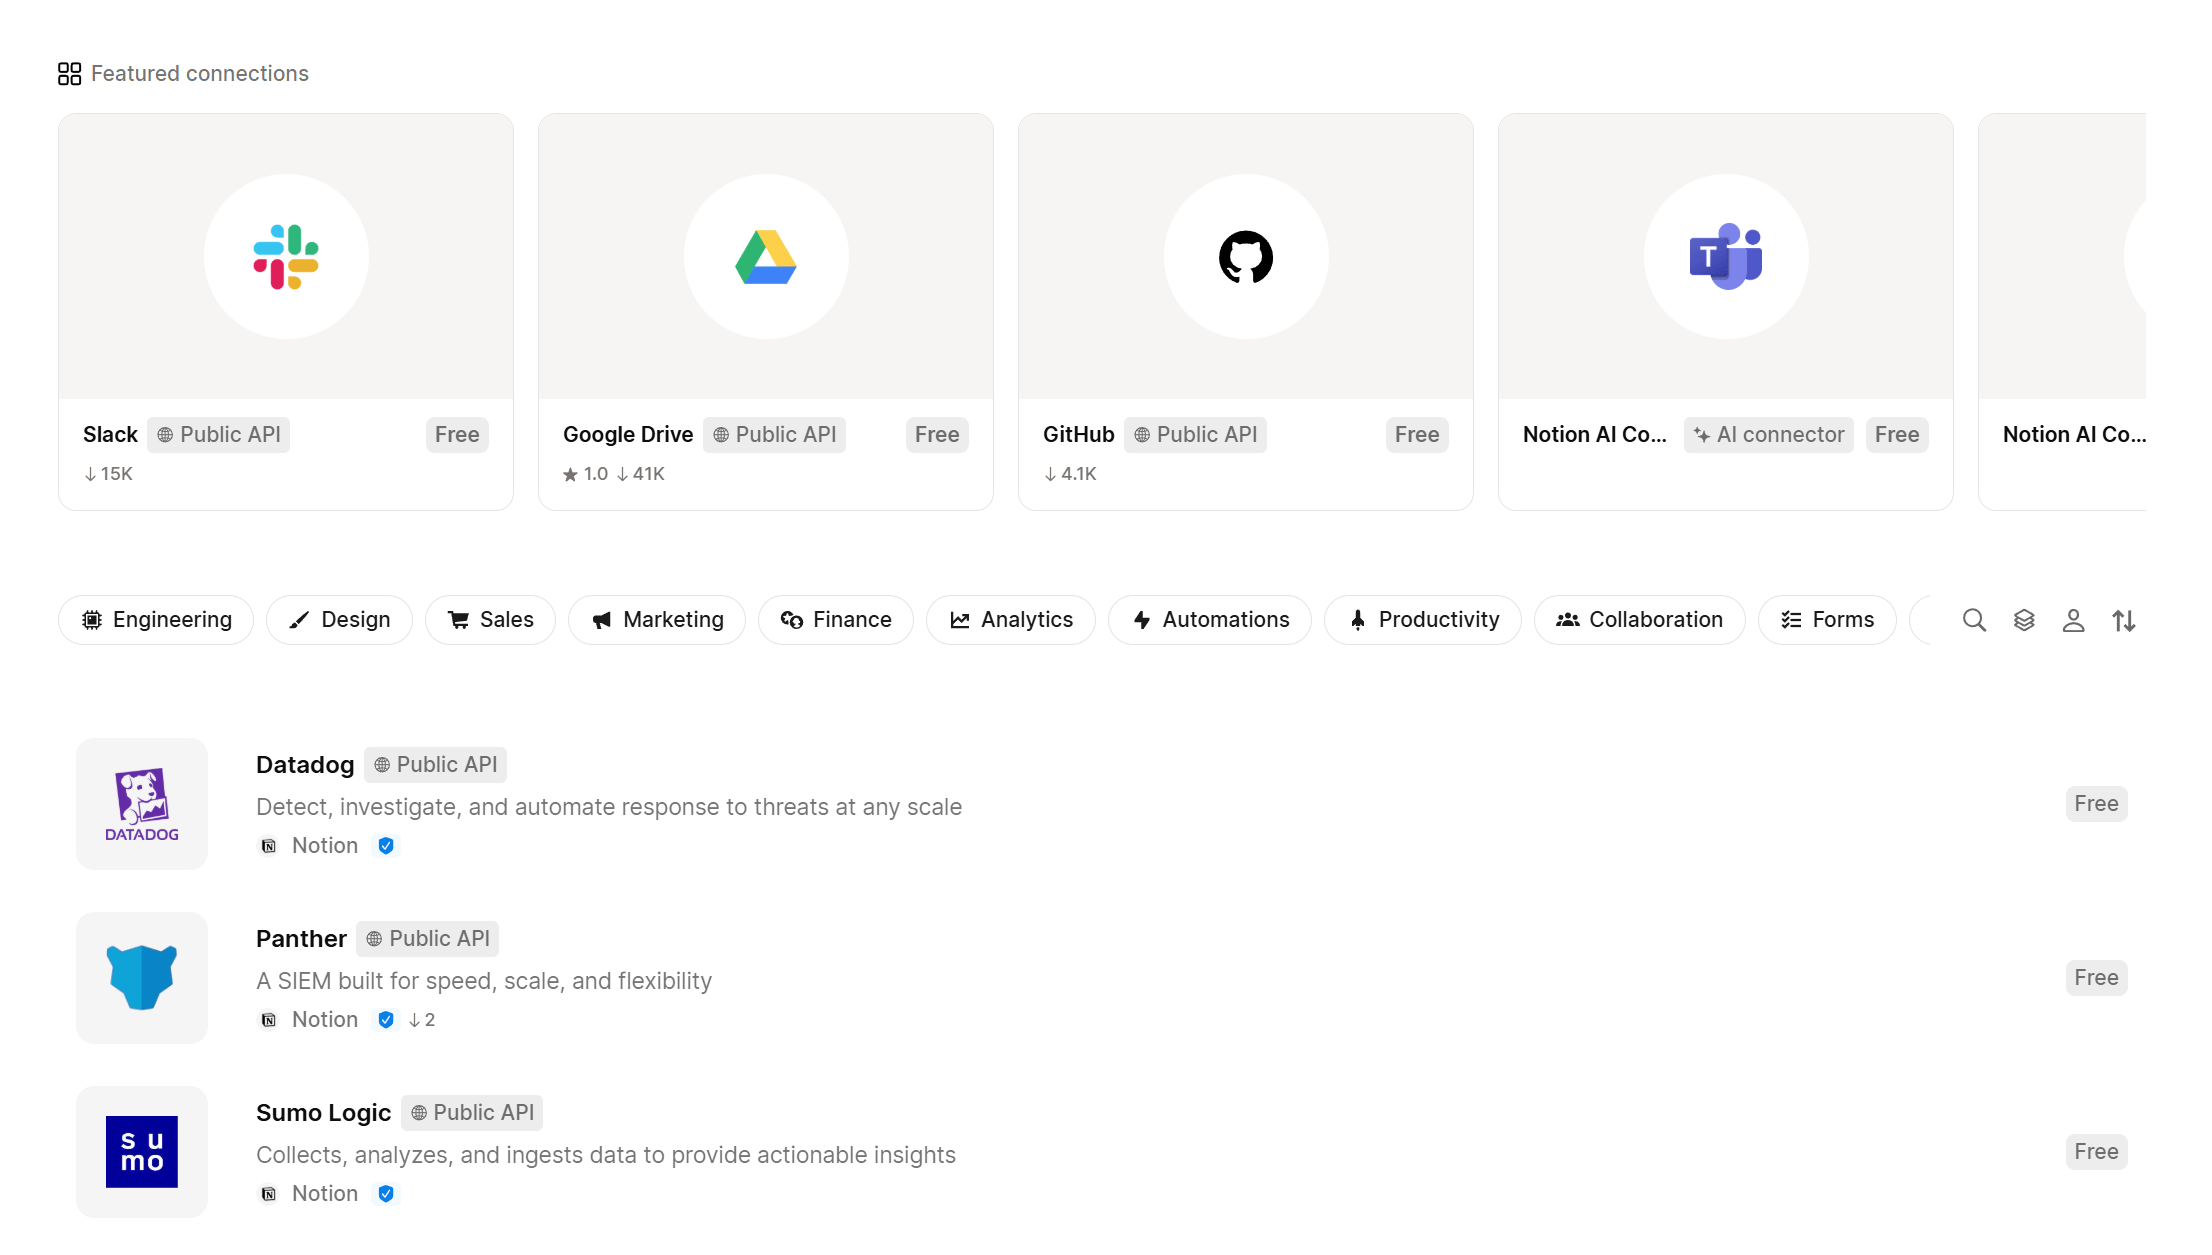Click the Notion author under Sumo Logic
The width and height of the screenshot is (2212, 1255).
309,1194
